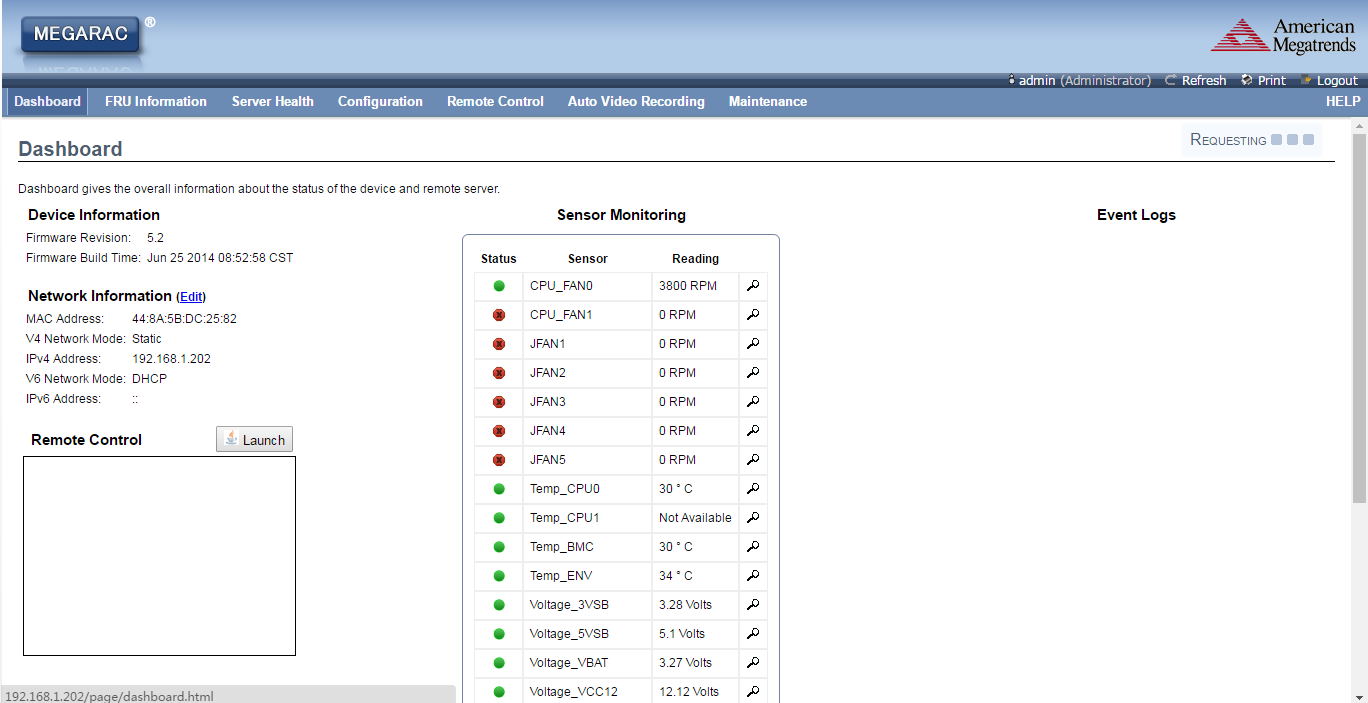1368x703 pixels.
Task: Click the MEGARAC logo
Action: point(81,34)
